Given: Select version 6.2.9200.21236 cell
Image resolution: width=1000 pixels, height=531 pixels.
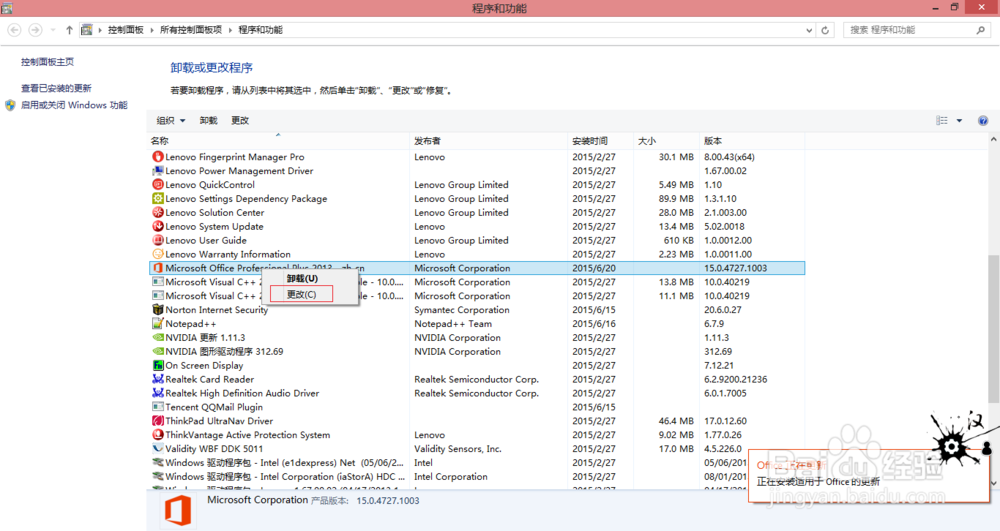Looking at the screenshot, I should point(735,379).
